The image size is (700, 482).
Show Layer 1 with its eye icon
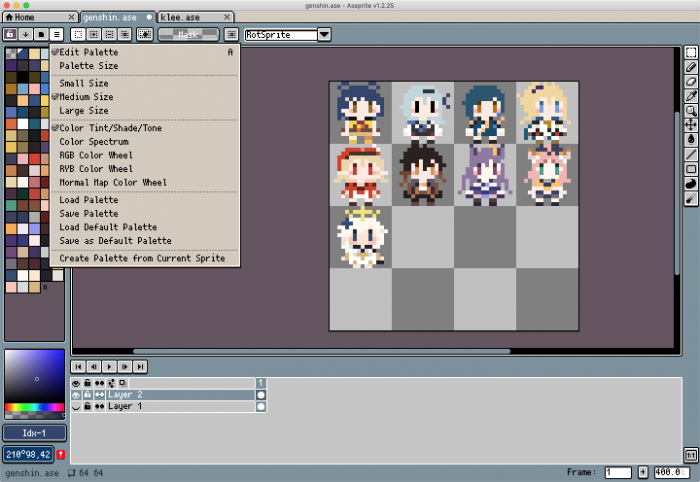76,407
